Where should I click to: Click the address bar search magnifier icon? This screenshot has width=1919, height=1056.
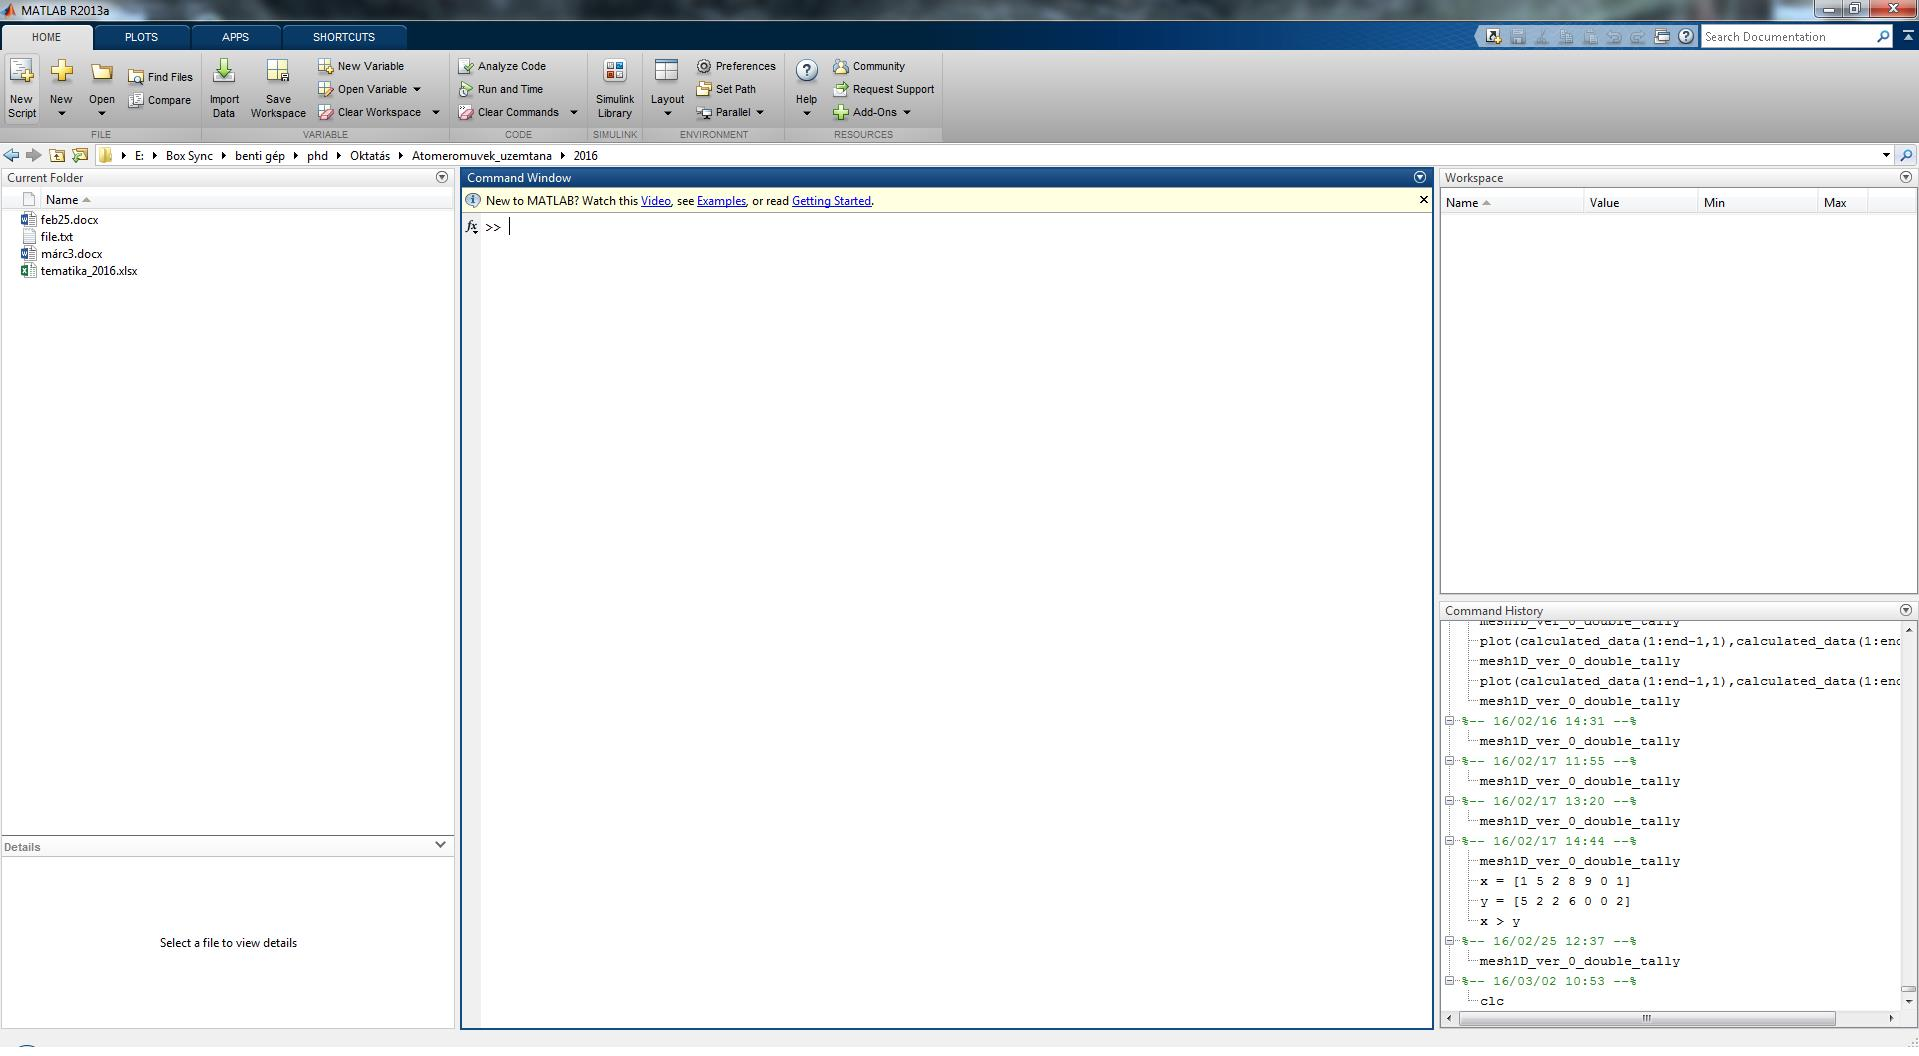coord(1906,155)
